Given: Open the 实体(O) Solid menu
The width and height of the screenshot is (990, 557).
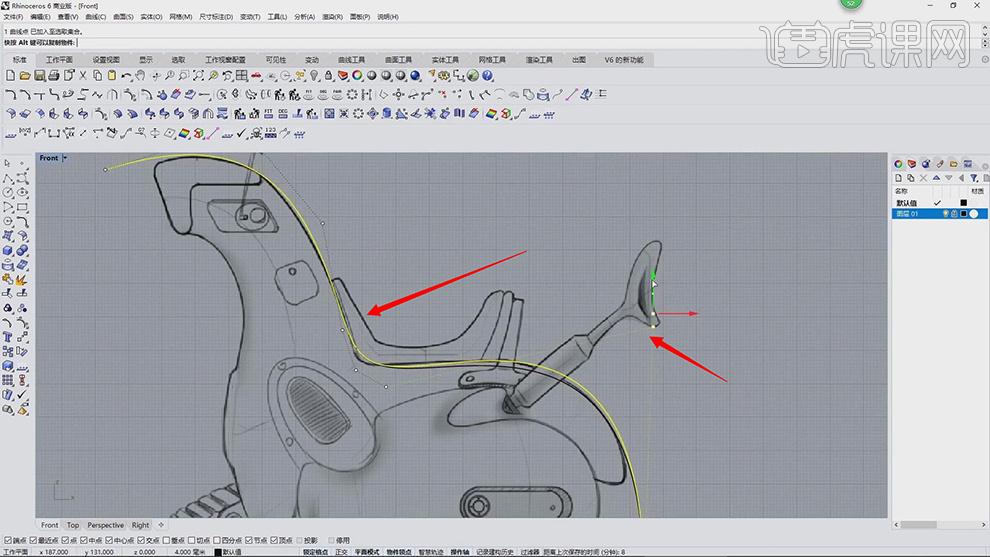Looking at the screenshot, I should click(x=151, y=17).
